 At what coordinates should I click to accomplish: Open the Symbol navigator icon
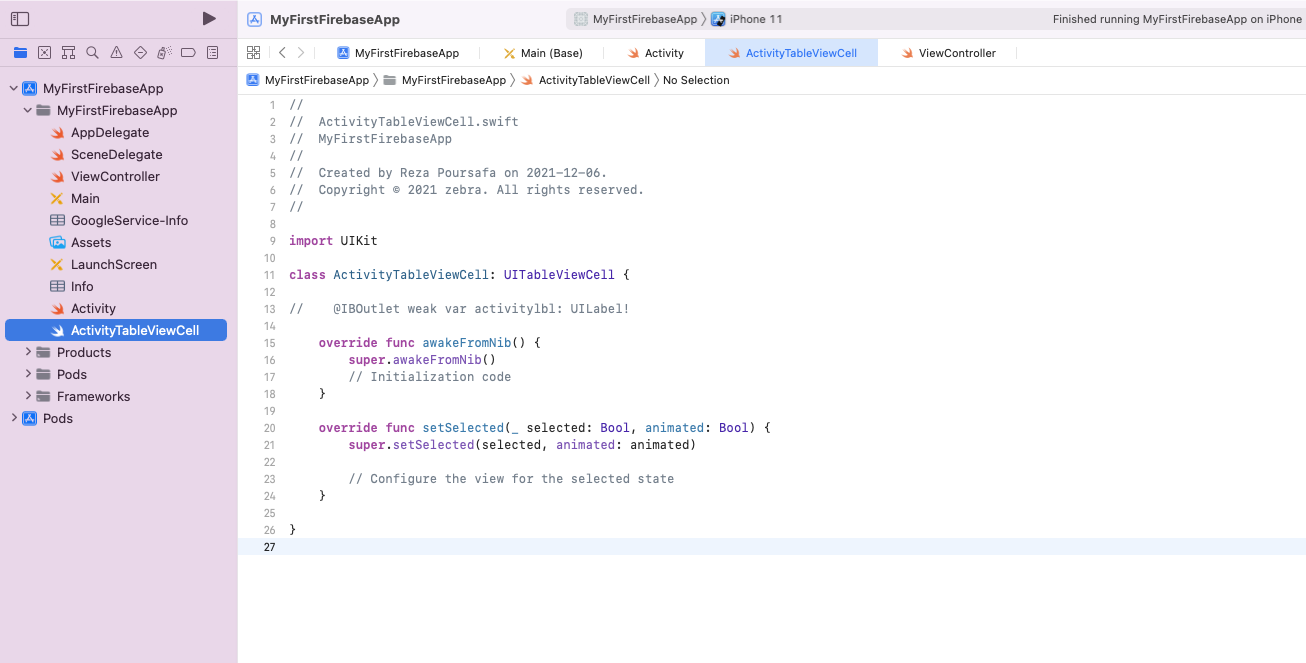(x=68, y=52)
